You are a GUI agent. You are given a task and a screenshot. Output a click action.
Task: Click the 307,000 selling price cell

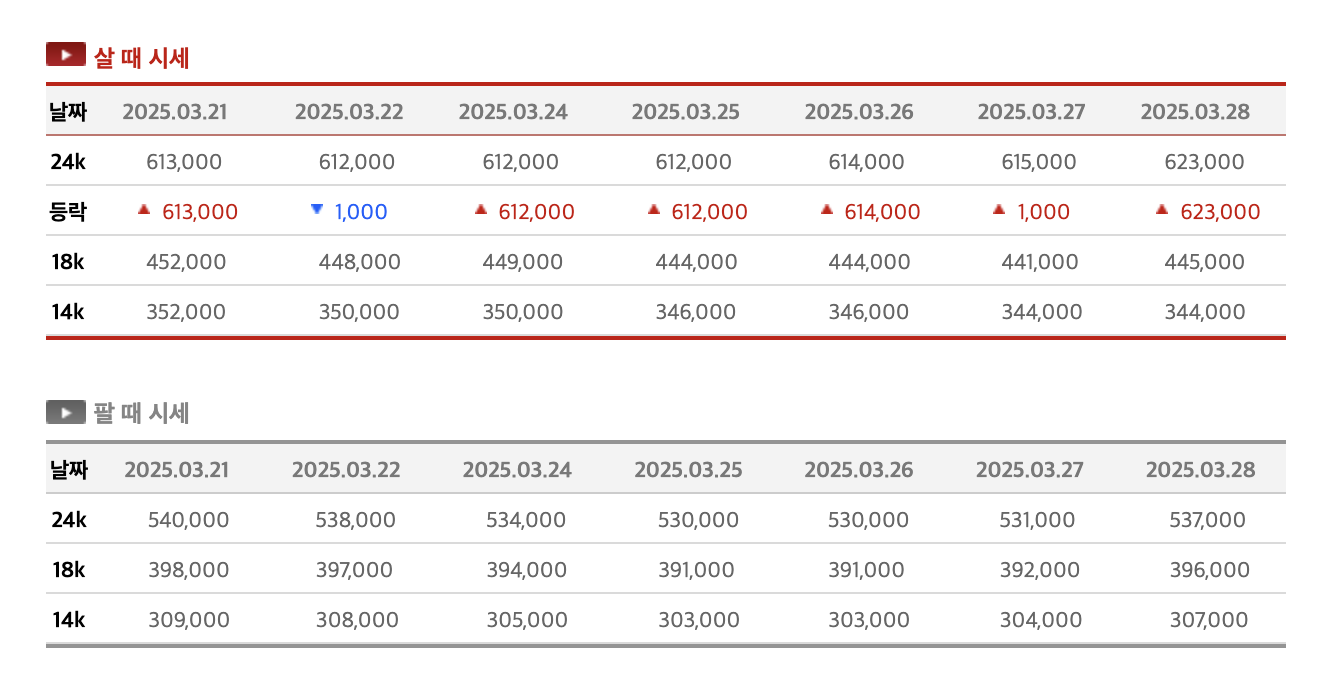pos(1209,620)
